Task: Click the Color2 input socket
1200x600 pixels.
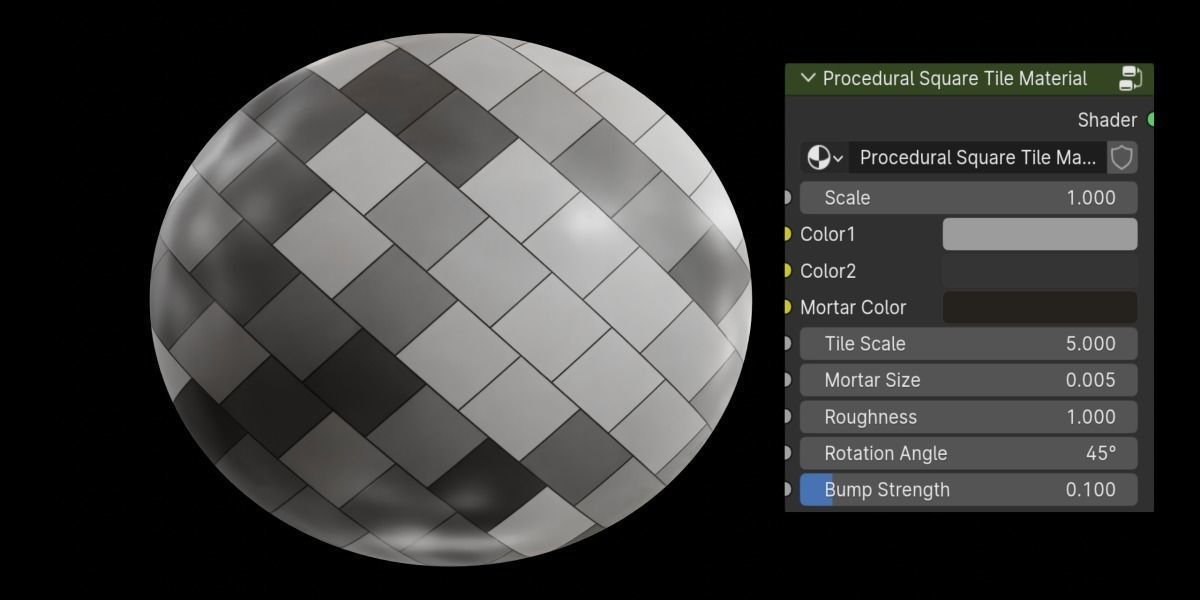Action: pyautogui.click(x=787, y=271)
